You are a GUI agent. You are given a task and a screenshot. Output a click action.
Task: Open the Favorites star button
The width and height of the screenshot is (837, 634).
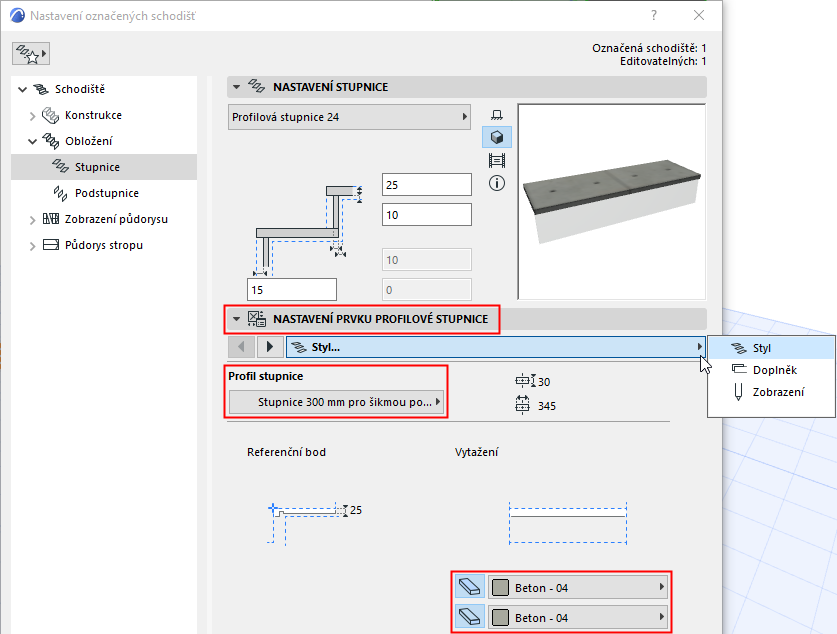coord(31,54)
